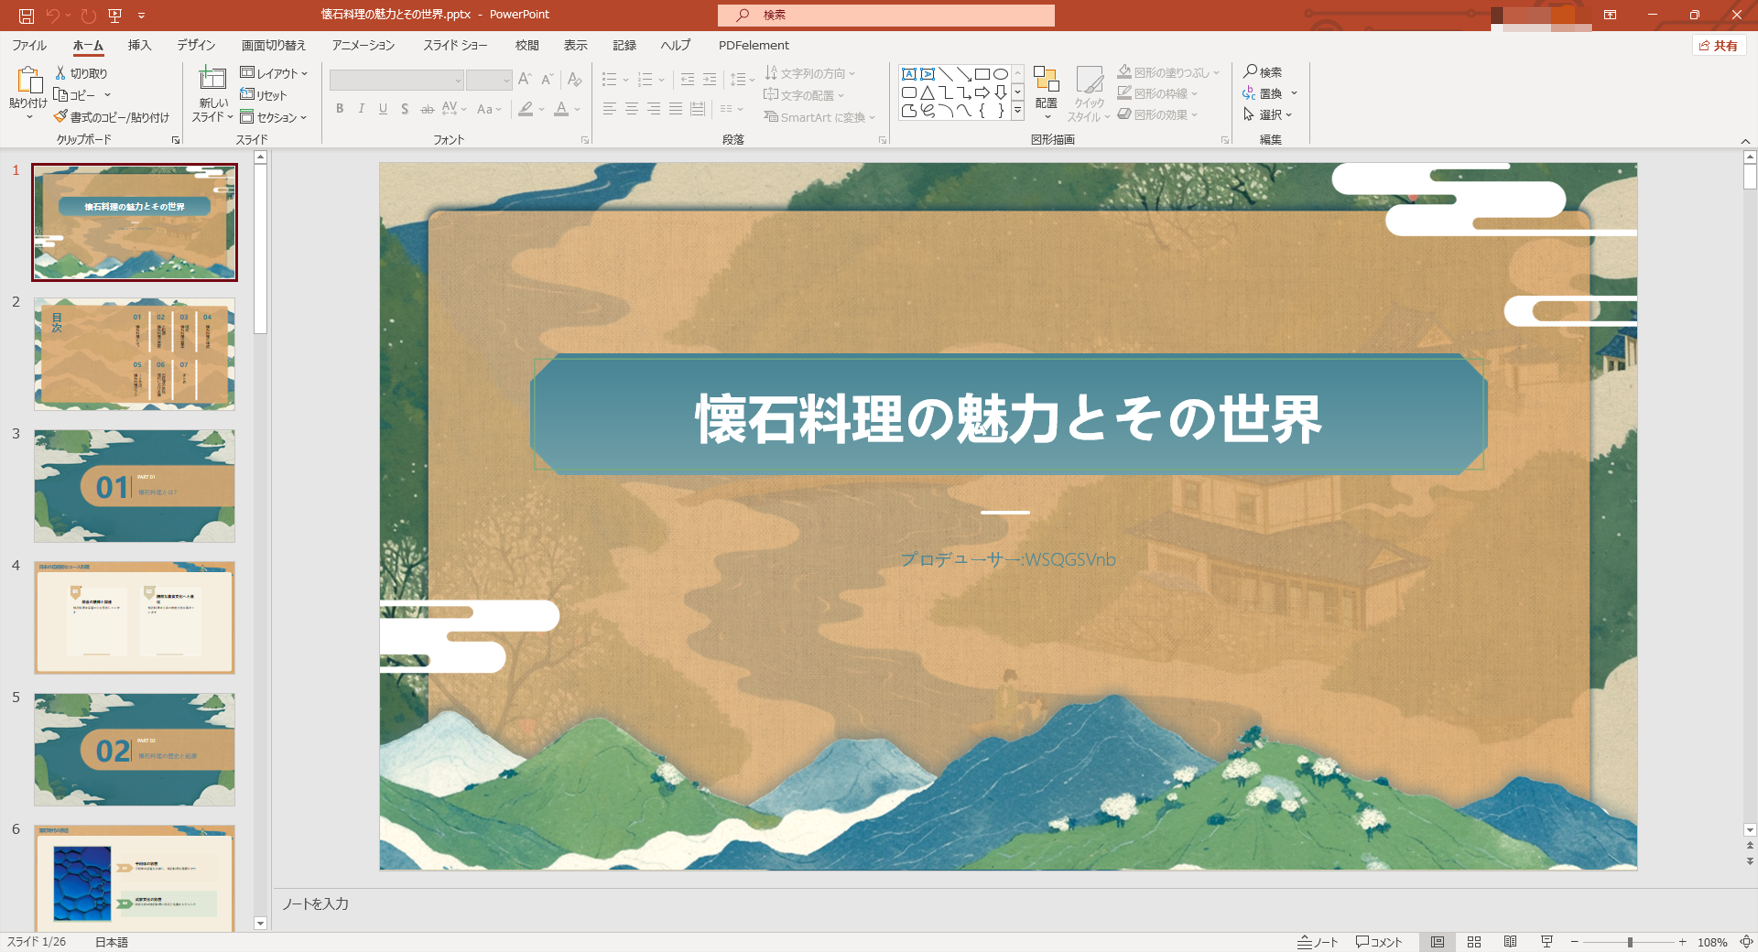Image resolution: width=1758 pixels, height=952 pixels.
Task: Apply the Format Painter (書式のコピー/貼り付け)
Action: [x=111, y=117]
